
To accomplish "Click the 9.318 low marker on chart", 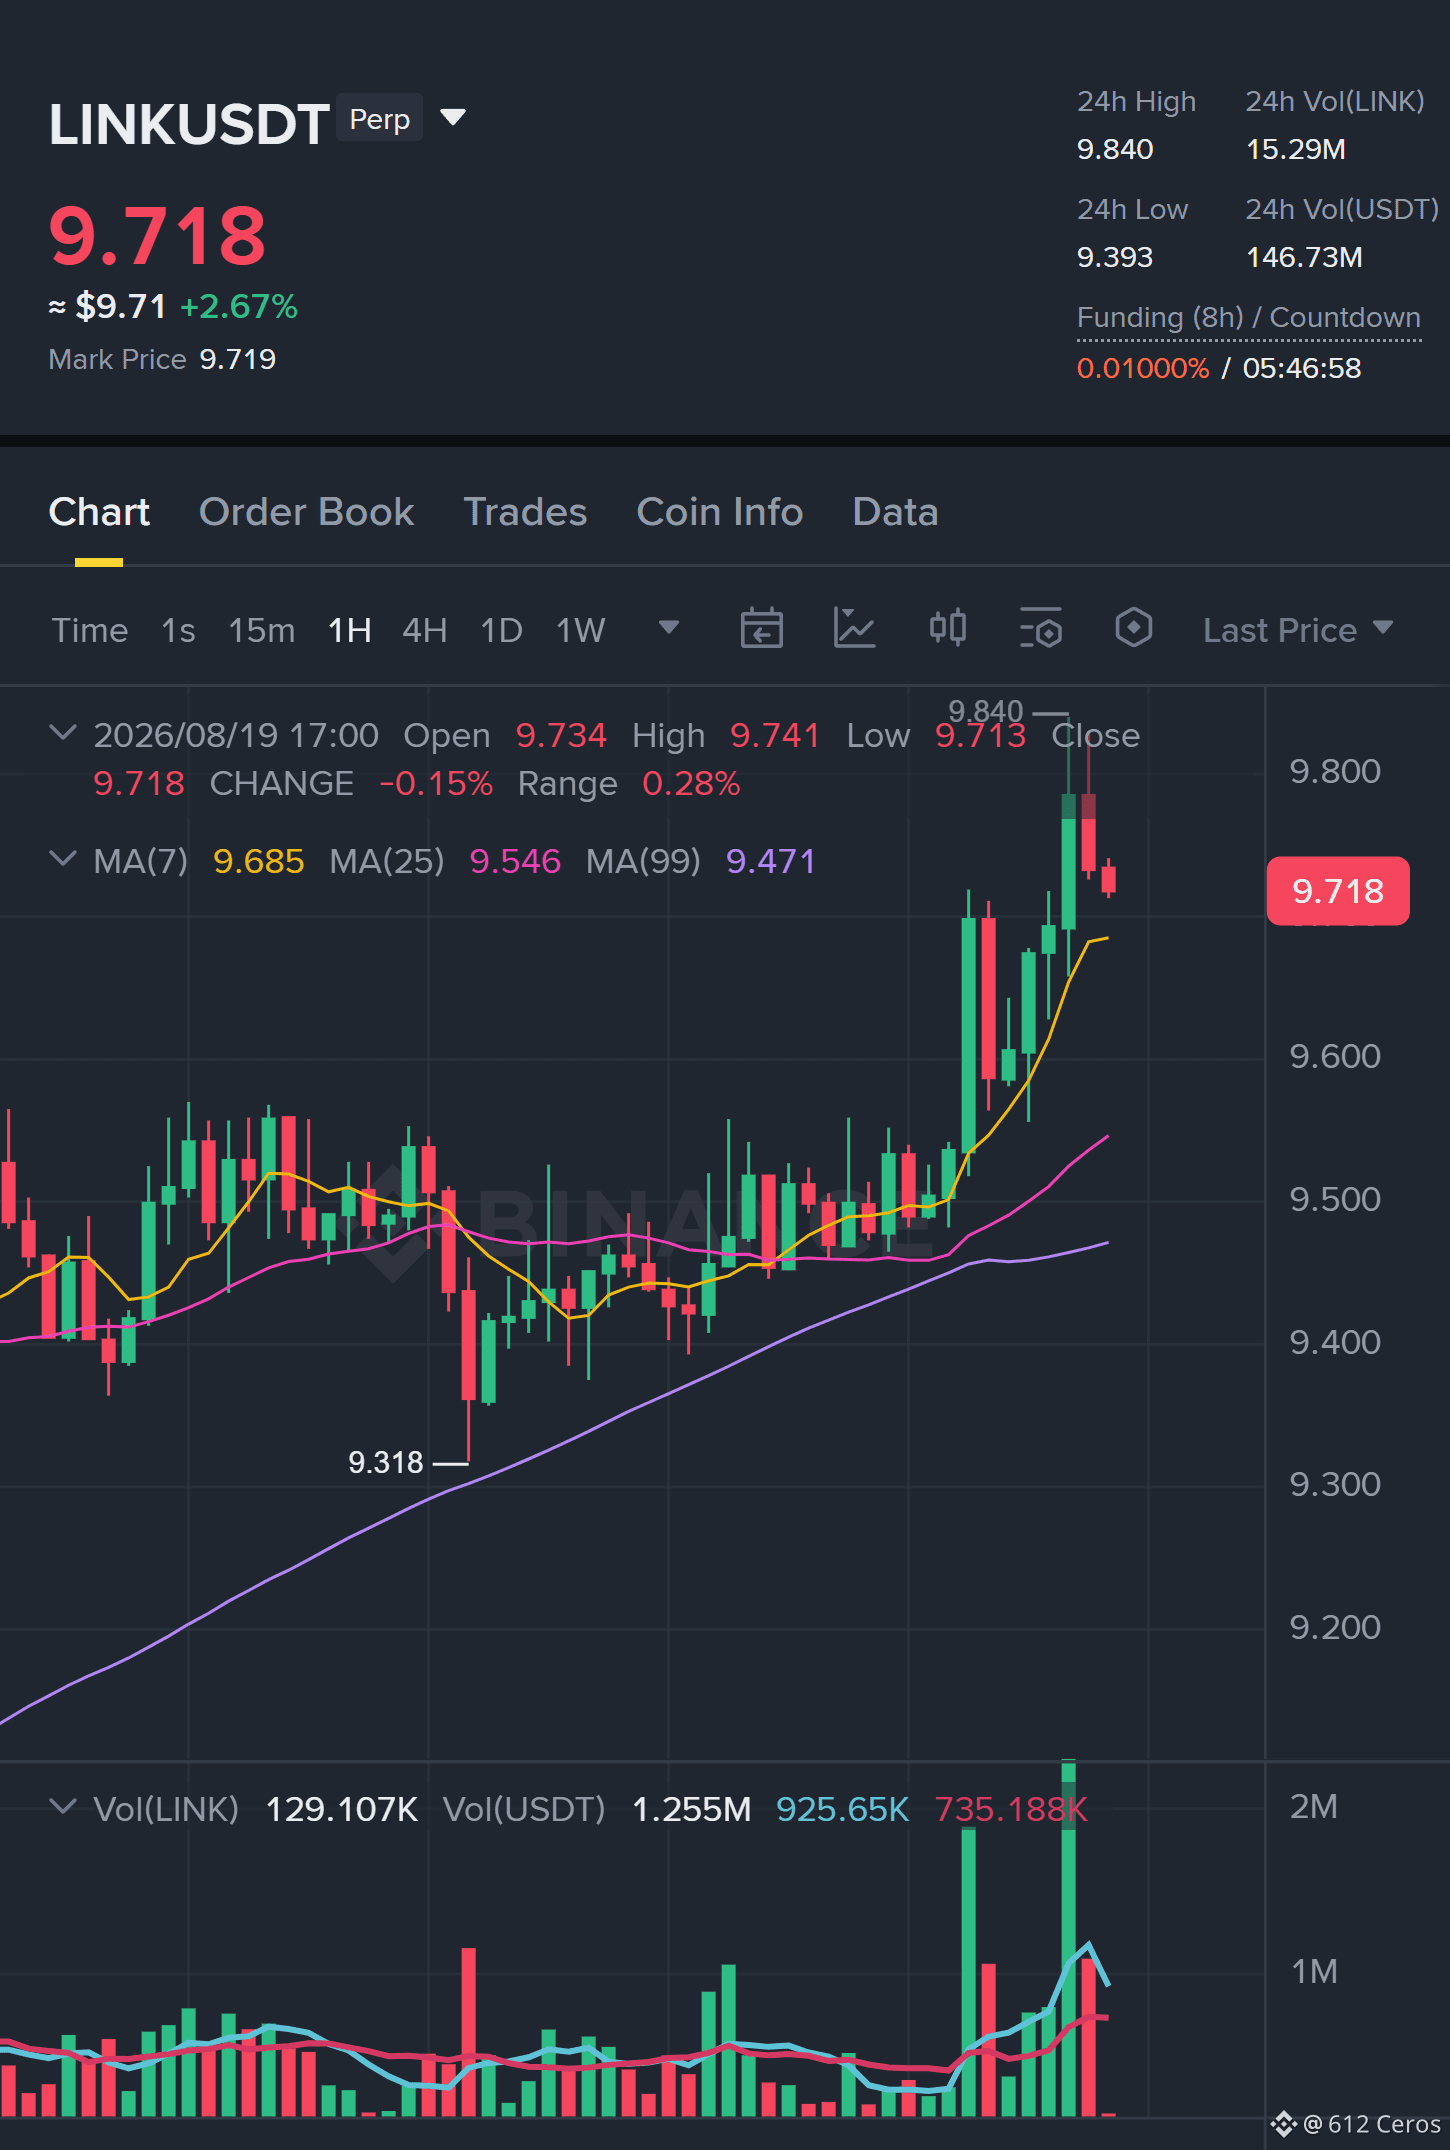I will coord(386,1462).
